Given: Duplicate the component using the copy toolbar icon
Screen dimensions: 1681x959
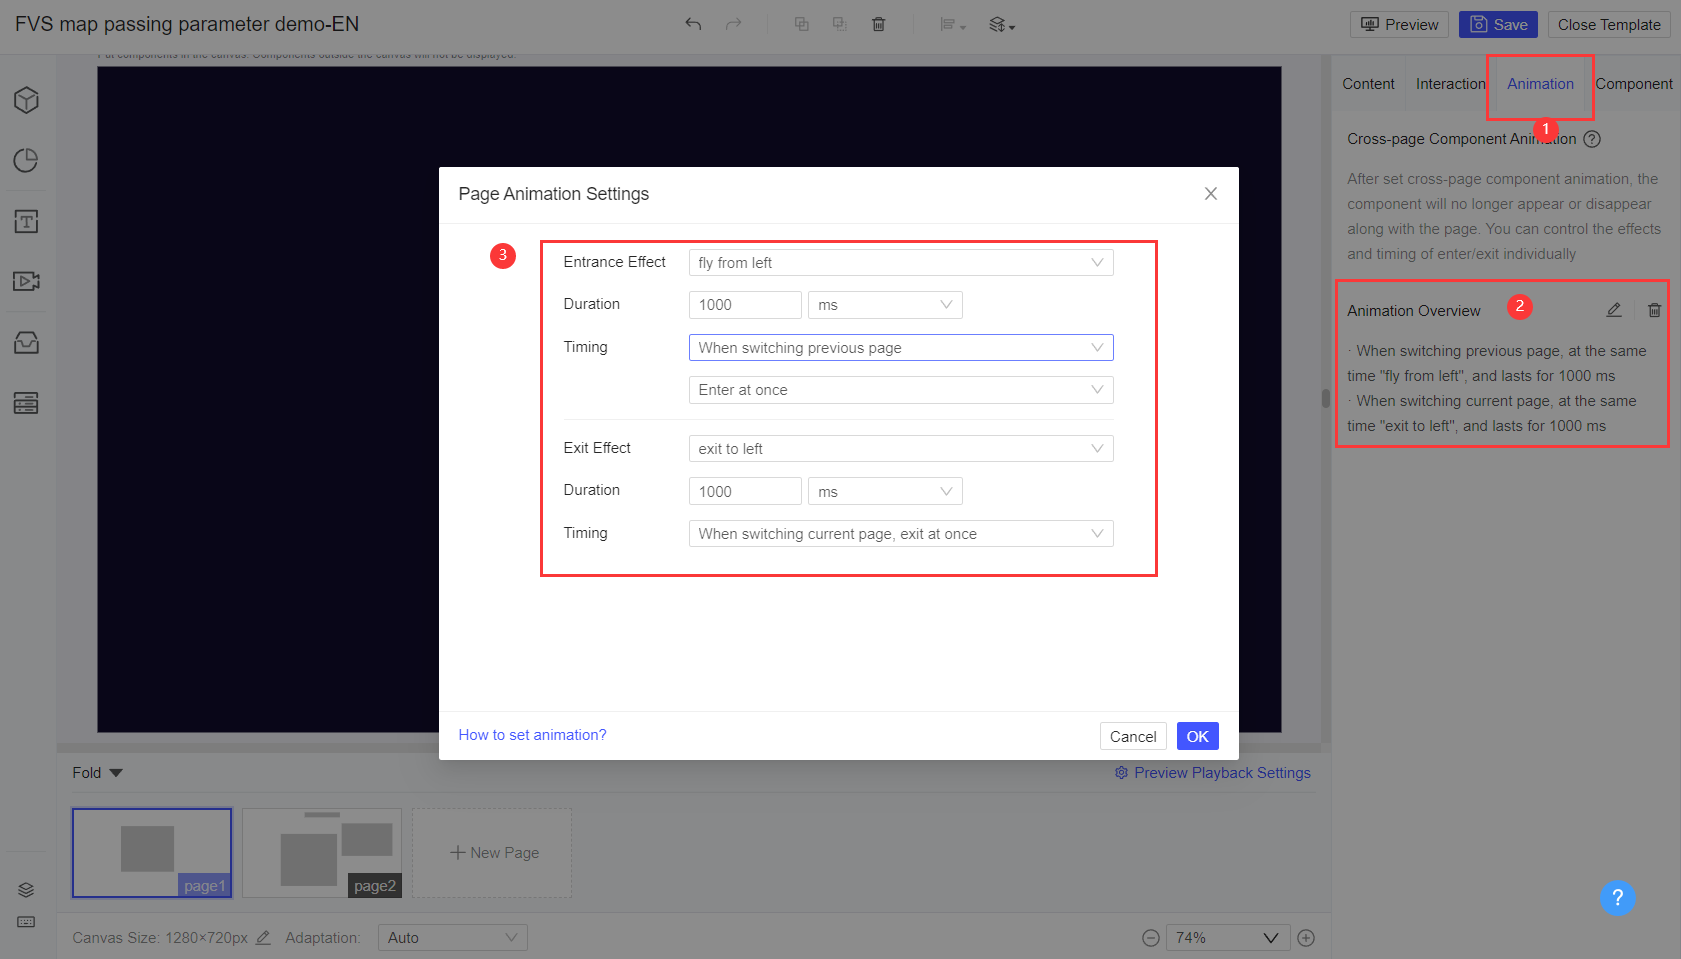Looking at the screenshot, I should click(801, 23).
